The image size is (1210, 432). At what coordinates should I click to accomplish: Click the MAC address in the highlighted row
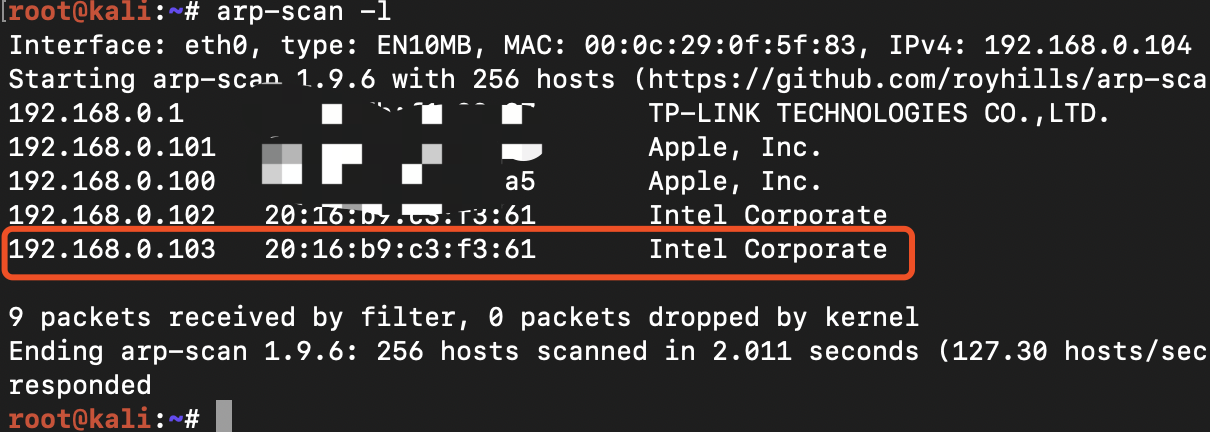click(400, 250)
